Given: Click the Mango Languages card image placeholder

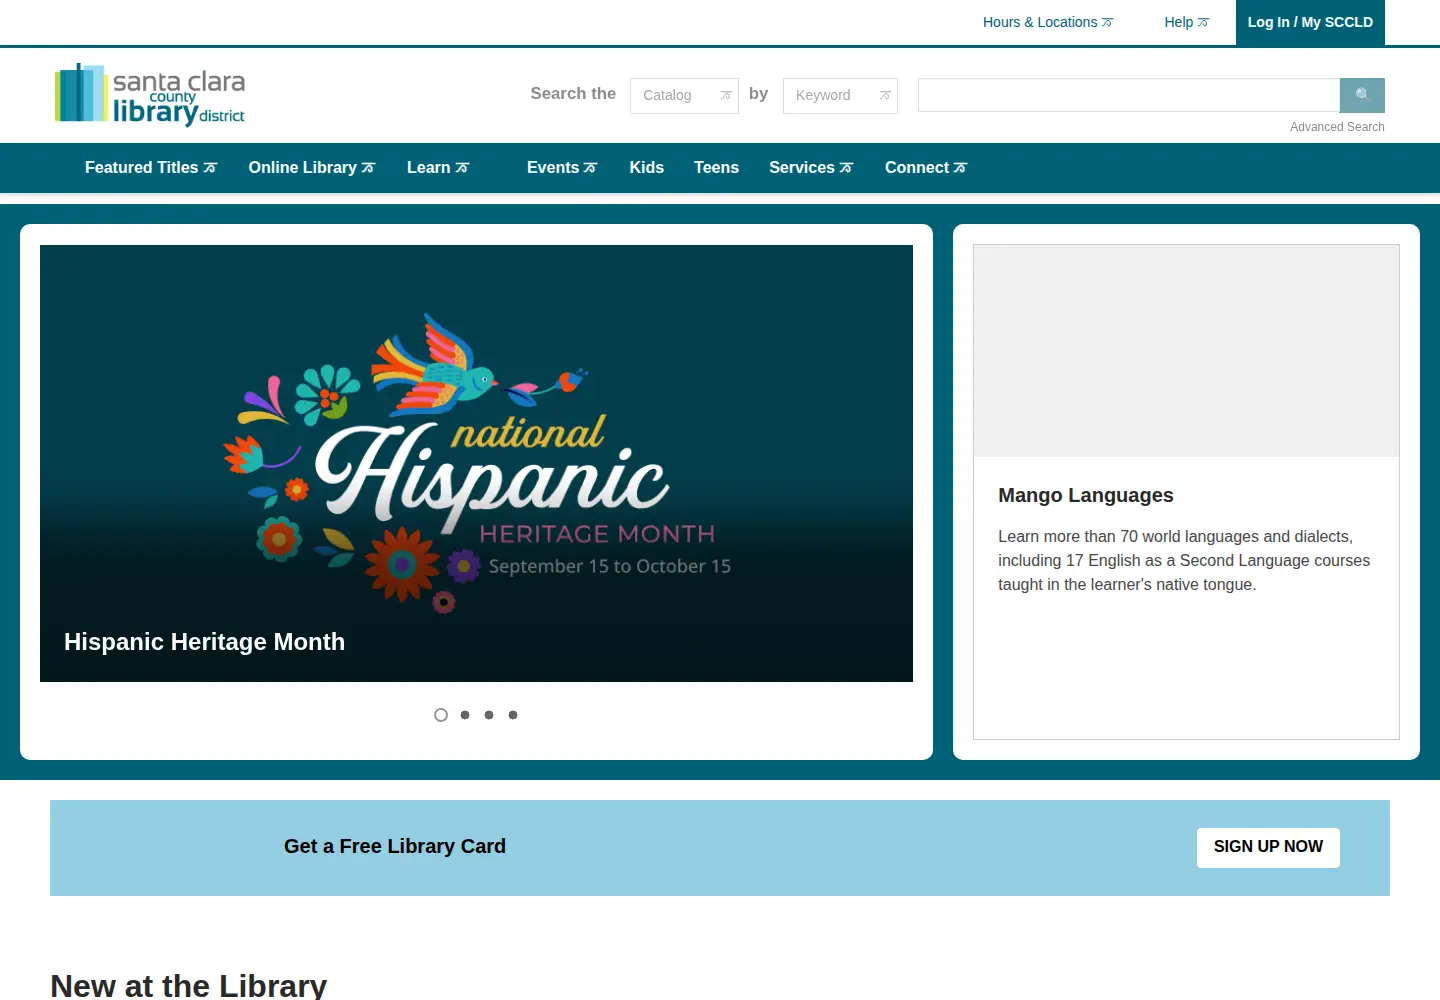Looking at the screenshot, I should pyautogui.click(x=1186, y=351).
